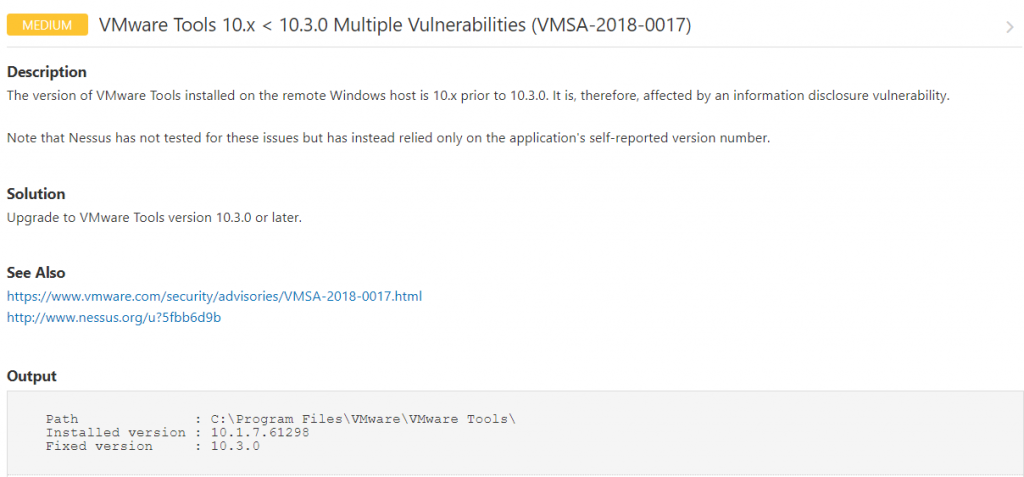Click the C:\Program Files\VMware path value
The image size is (1024, 477).
coord(363,419)
